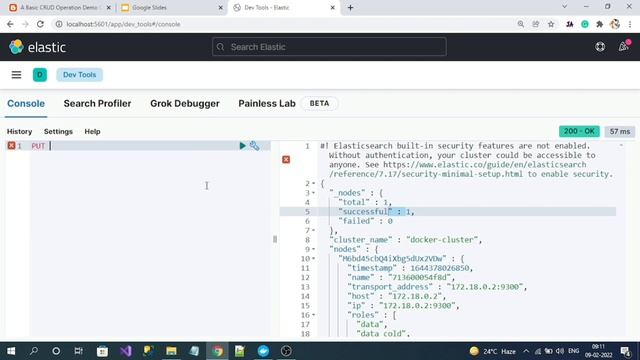
Task: Switch to Search Profiler tab
Action: pos(97,104)
